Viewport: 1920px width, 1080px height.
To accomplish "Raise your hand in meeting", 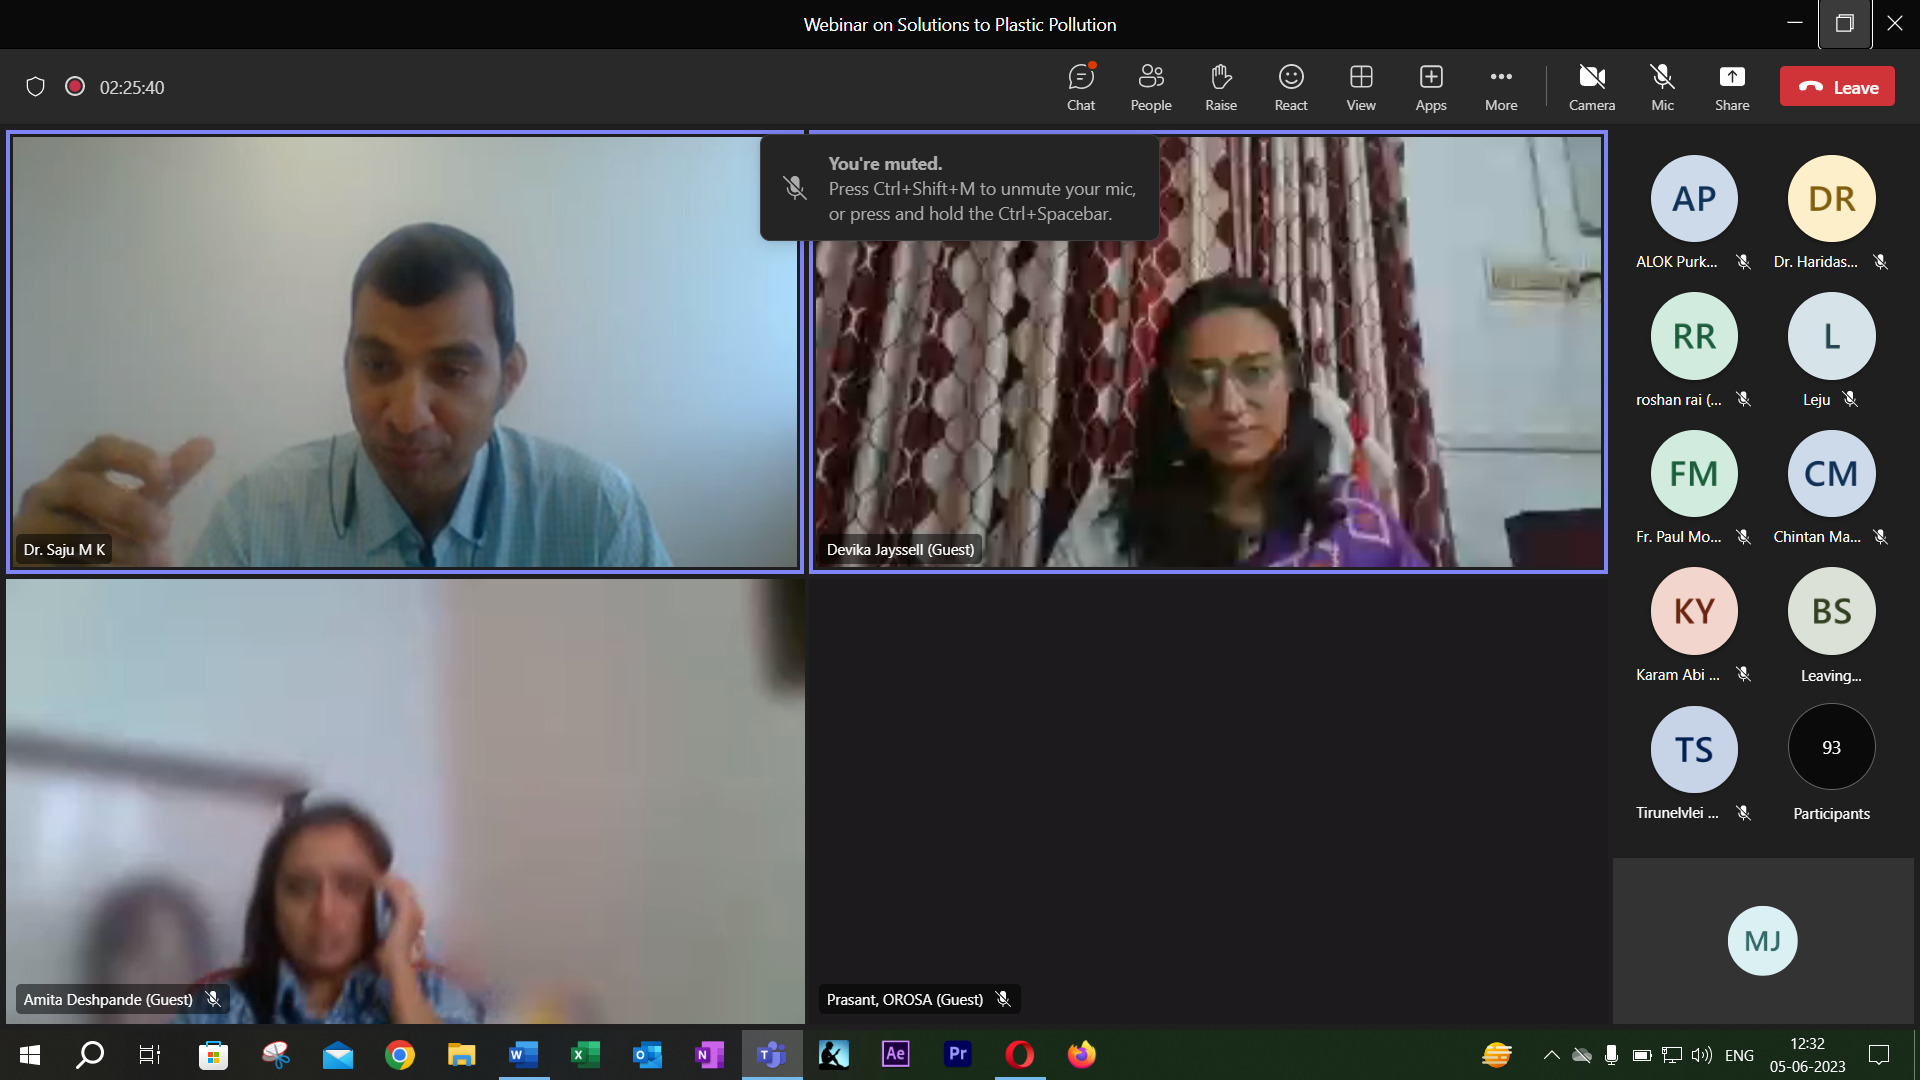I will point(1220,87).
